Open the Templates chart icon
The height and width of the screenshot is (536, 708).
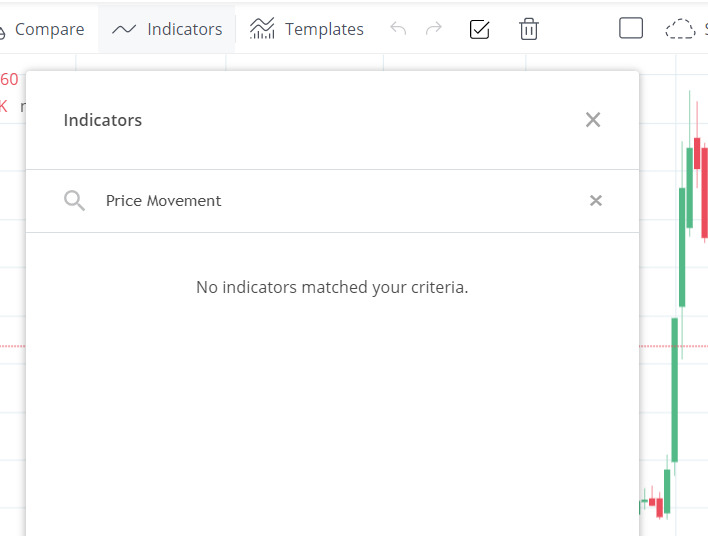coord(262,28)
